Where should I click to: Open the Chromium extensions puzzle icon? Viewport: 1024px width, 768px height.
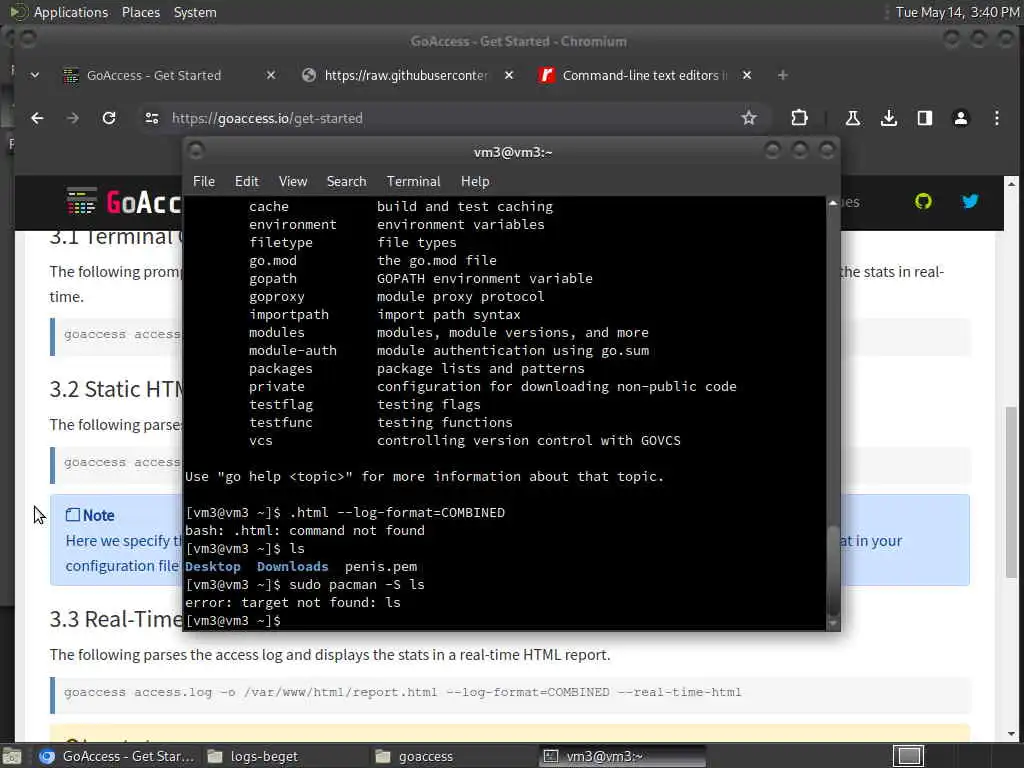point(799,118)
